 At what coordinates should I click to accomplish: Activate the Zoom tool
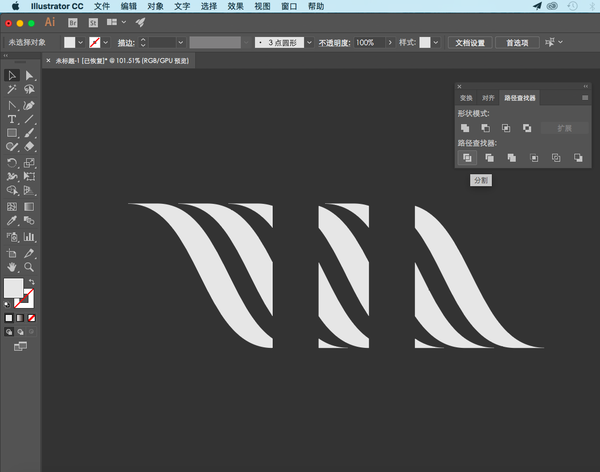point(29,267)
